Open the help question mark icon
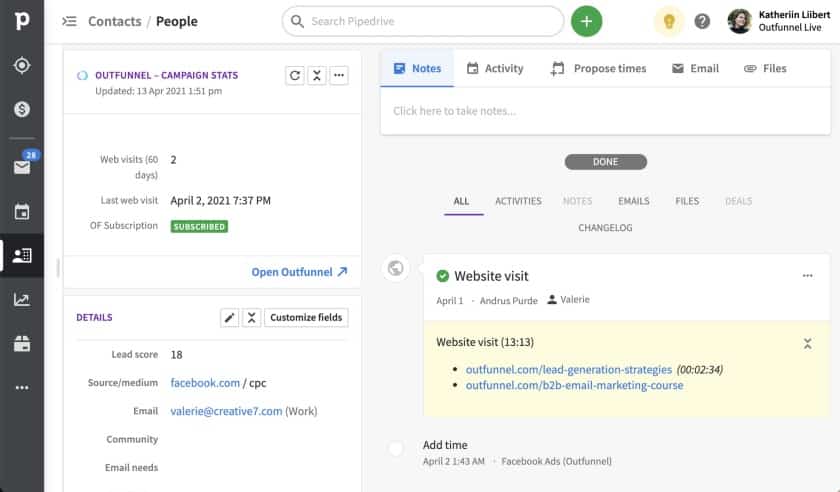Viewport: 840px width, 492px height. [702, 21]
